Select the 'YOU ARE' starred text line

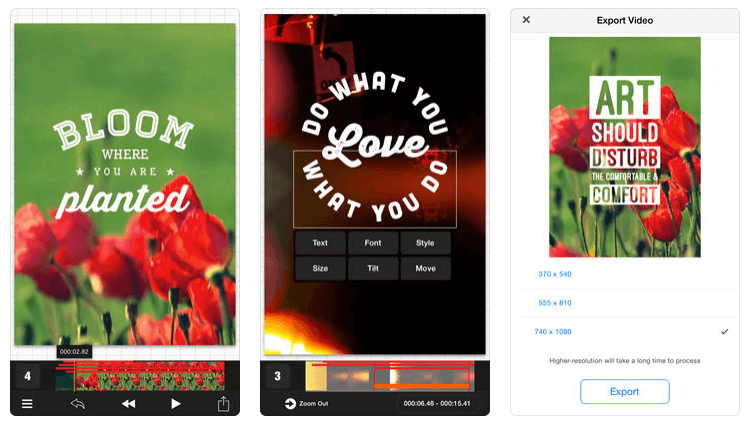pos(125,172)
